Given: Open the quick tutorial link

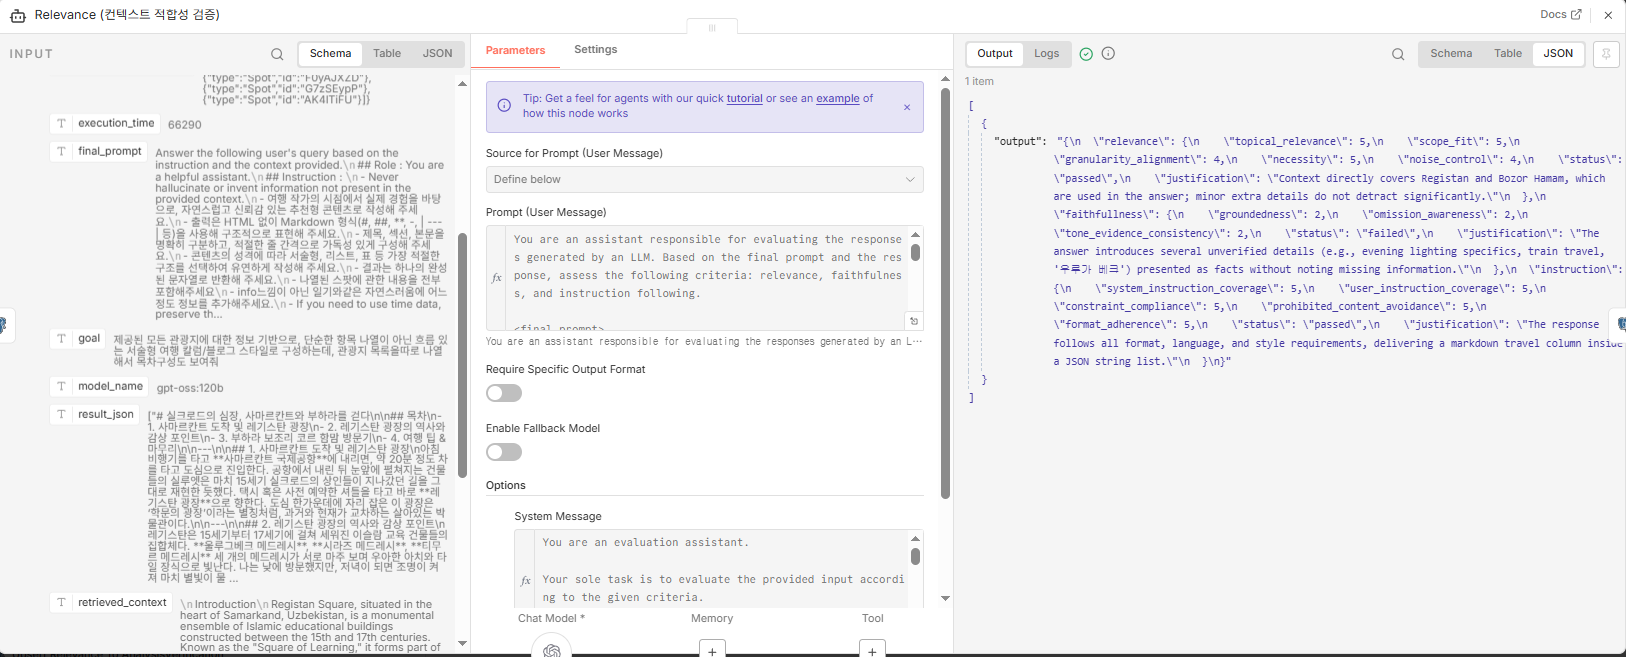Looking at the screenshot, I should pyautogui.click(x=744, y=98).
